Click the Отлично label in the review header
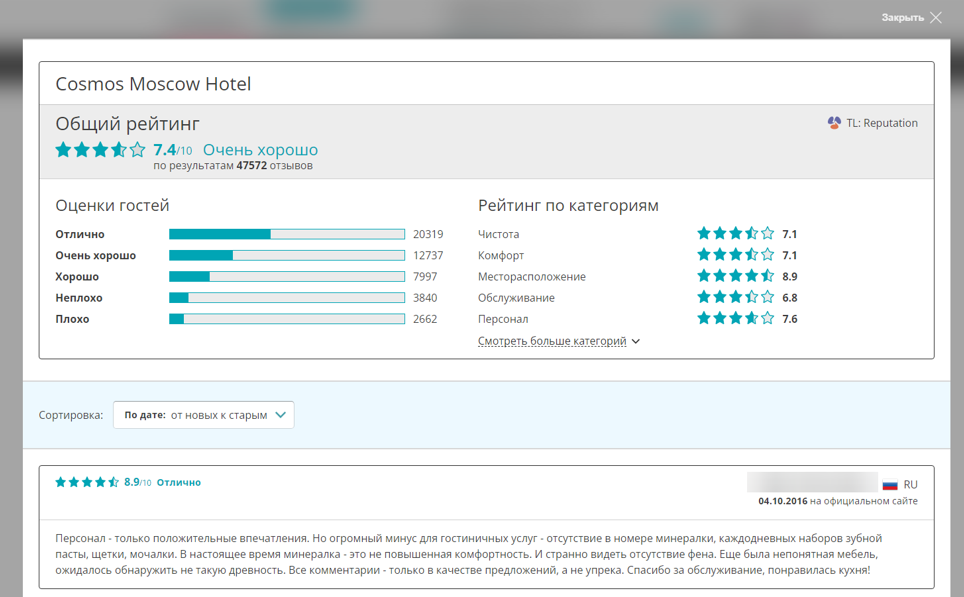The width and height of the screenshot is (964, 597). coord(179,483)
